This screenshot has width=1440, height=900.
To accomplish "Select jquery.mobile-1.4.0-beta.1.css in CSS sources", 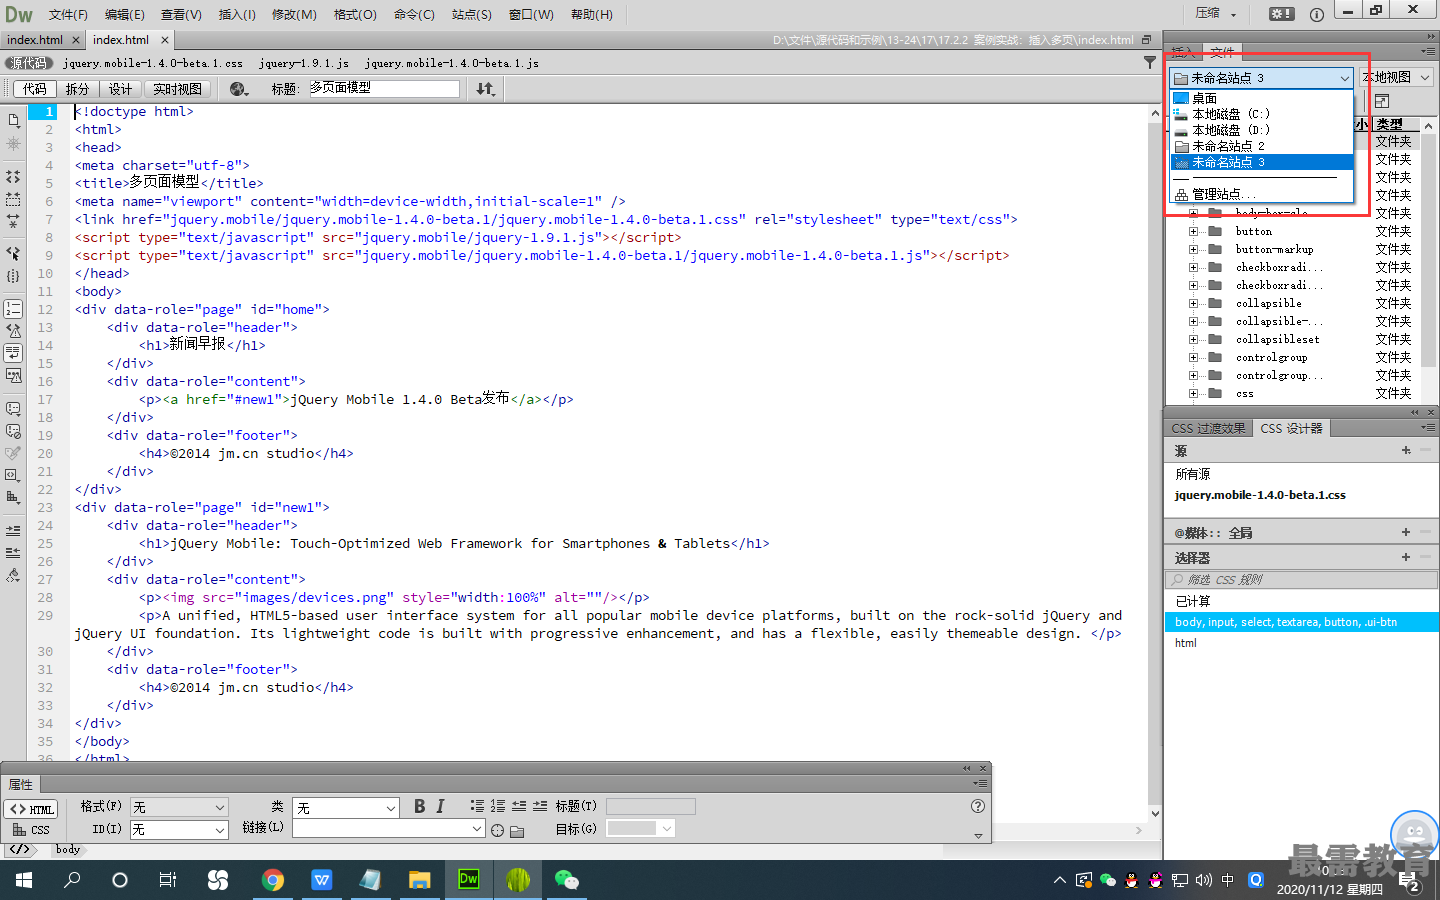I will pyautogui.click(x=1260, y=495).
